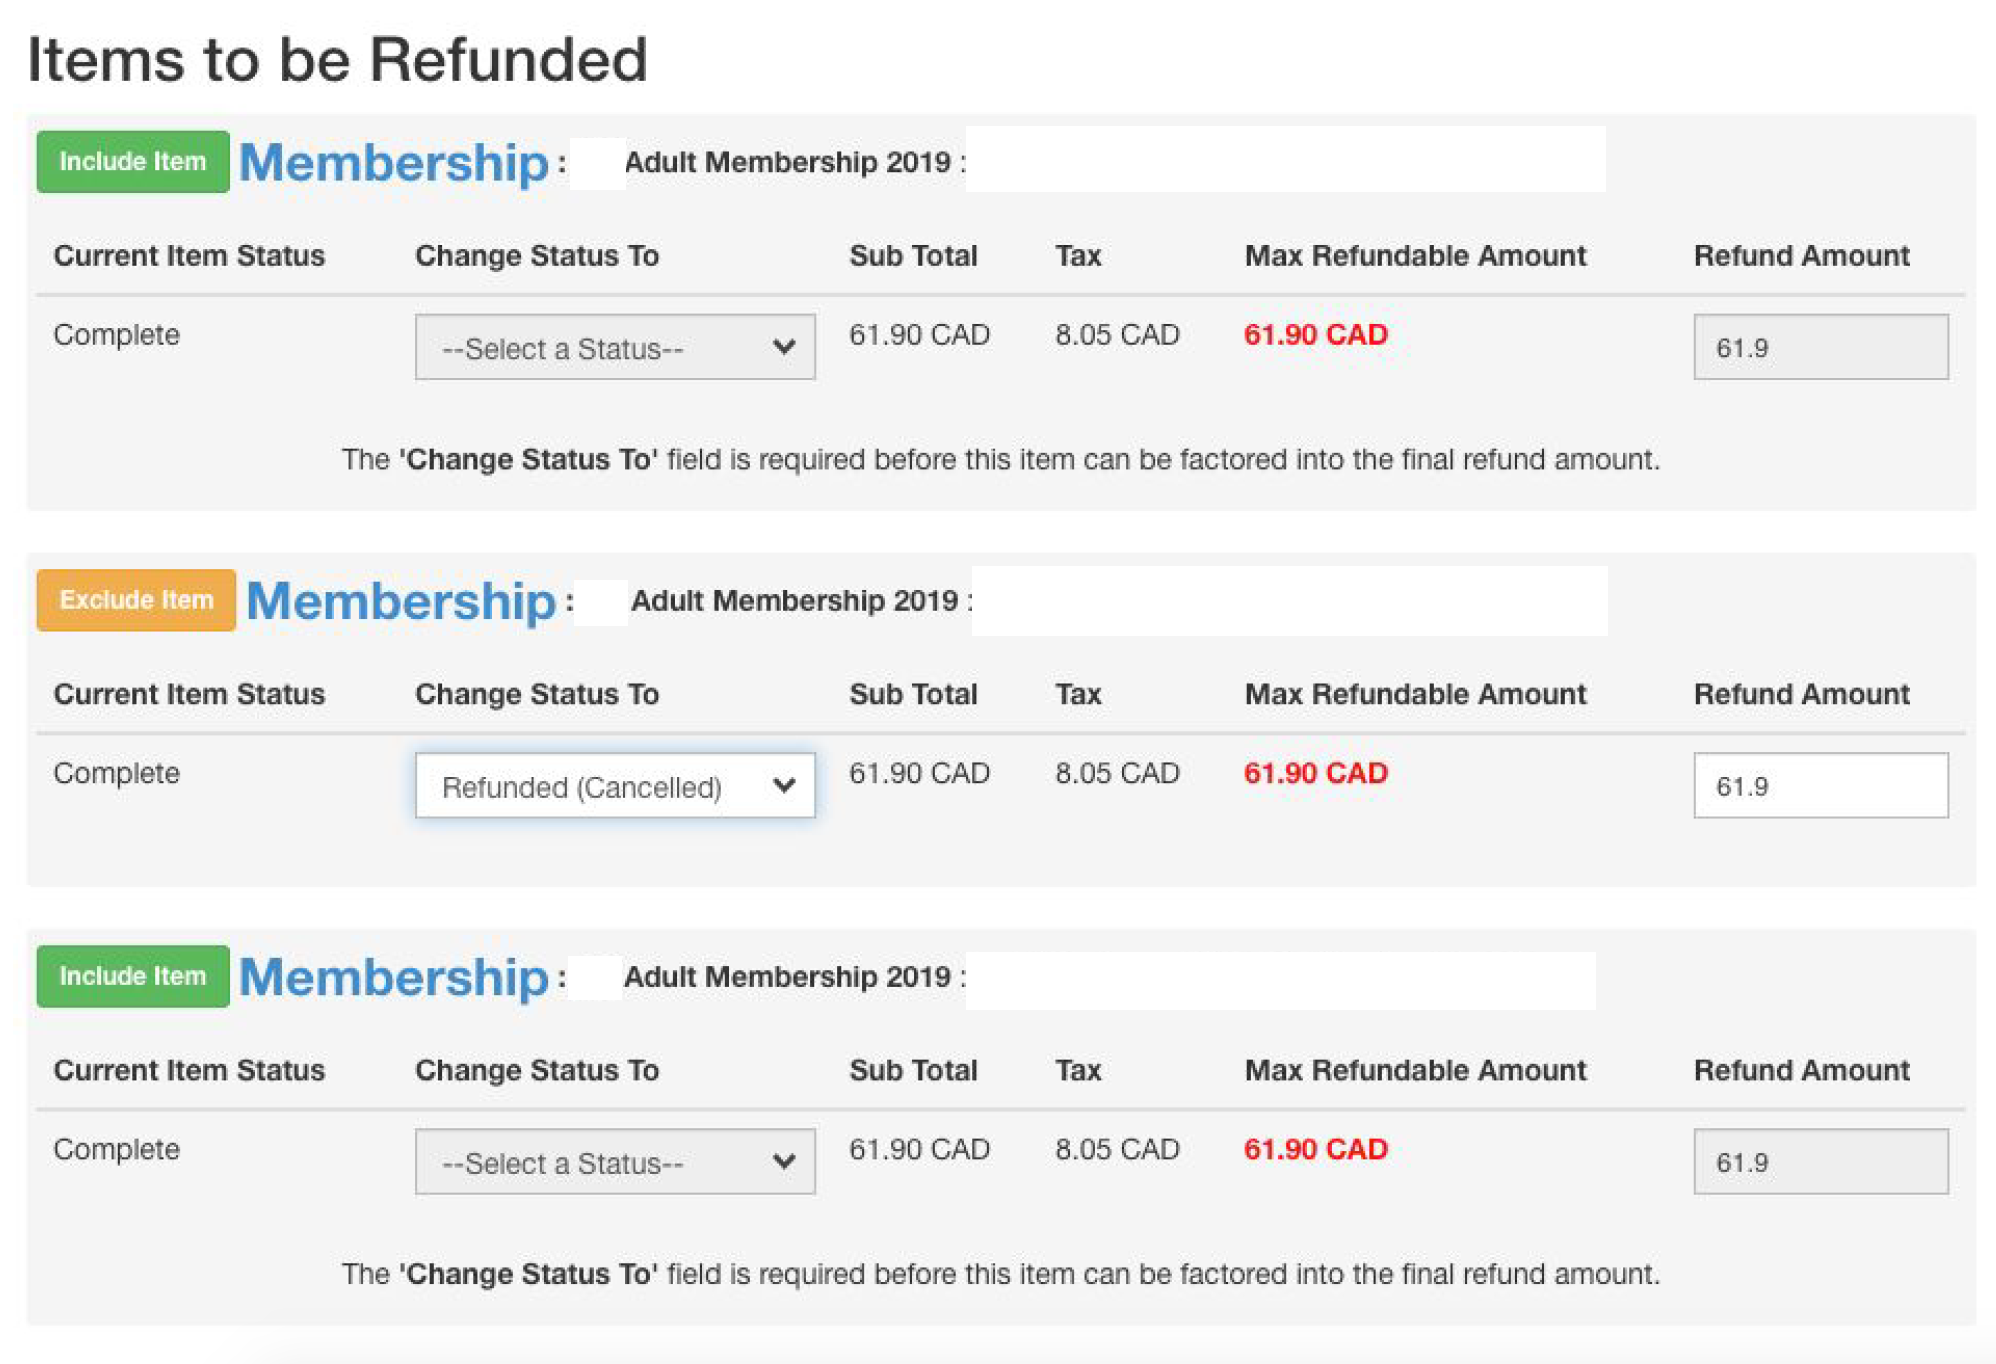The width and height of the screenshot is (1996, 1364).
Task: Open first membership Select a Status dropdown
Action: (614, 348)
